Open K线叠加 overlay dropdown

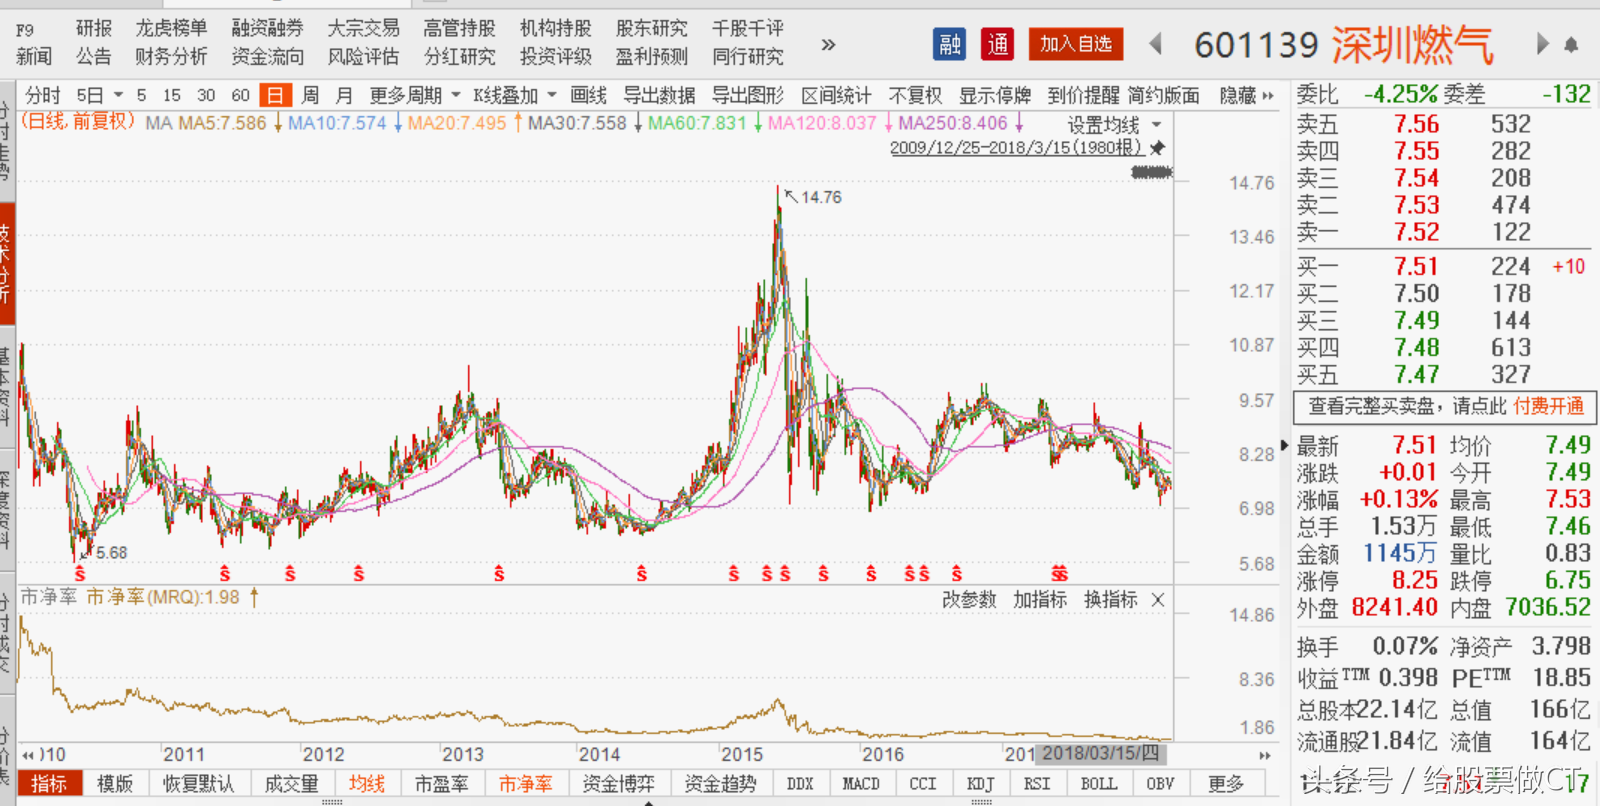pos(515,95)
